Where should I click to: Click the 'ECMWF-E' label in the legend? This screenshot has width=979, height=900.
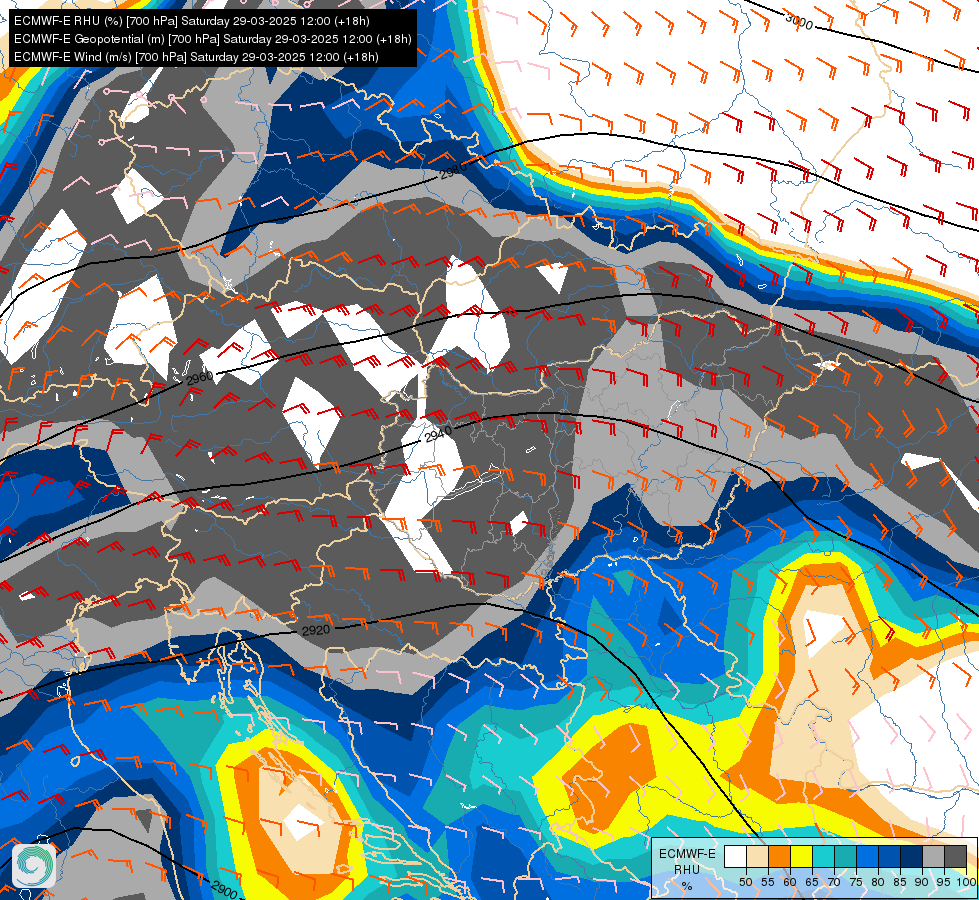coord(687,854)
